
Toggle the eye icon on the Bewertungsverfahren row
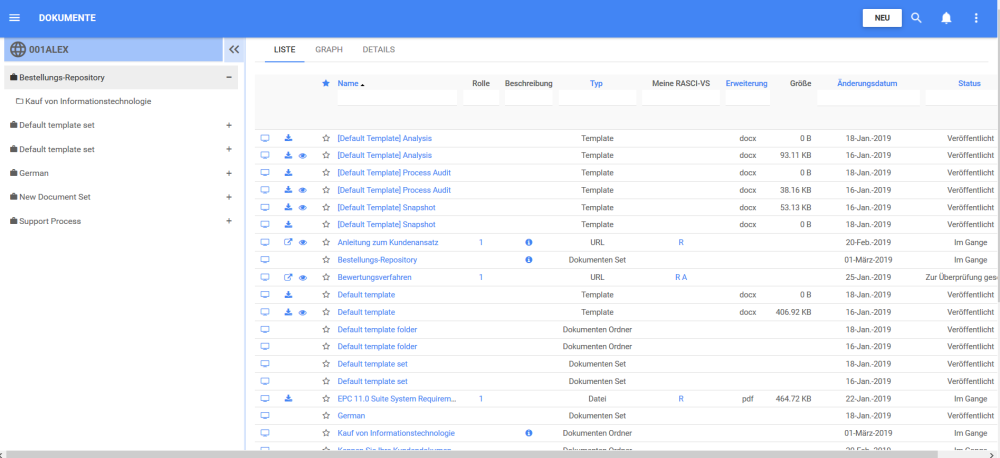pyautogui.click(x=303, y=277)
